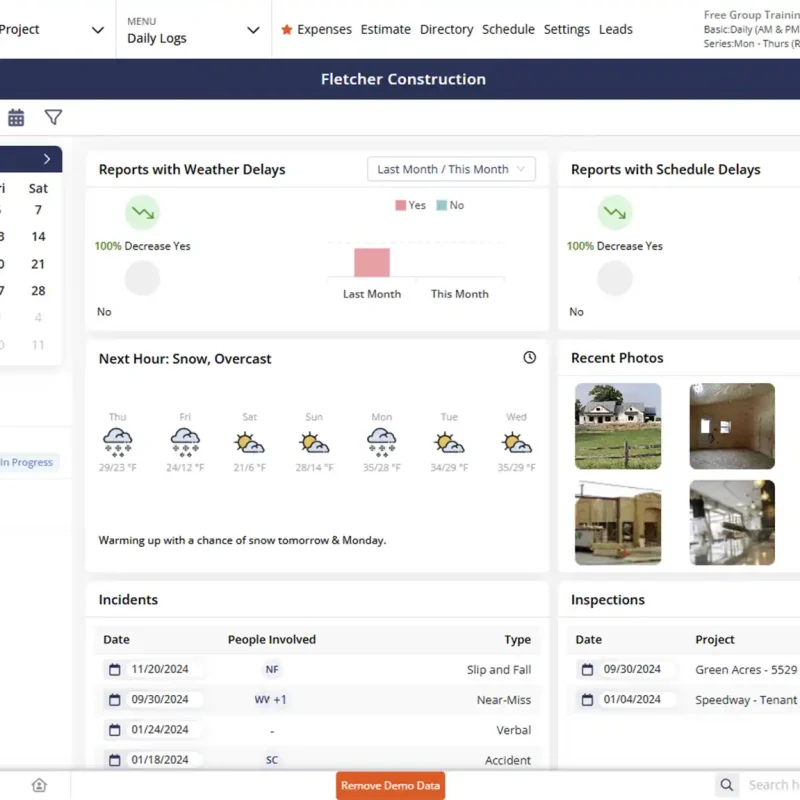Click calendar icon beside incident 01/24/2024

tap(115, 730)
